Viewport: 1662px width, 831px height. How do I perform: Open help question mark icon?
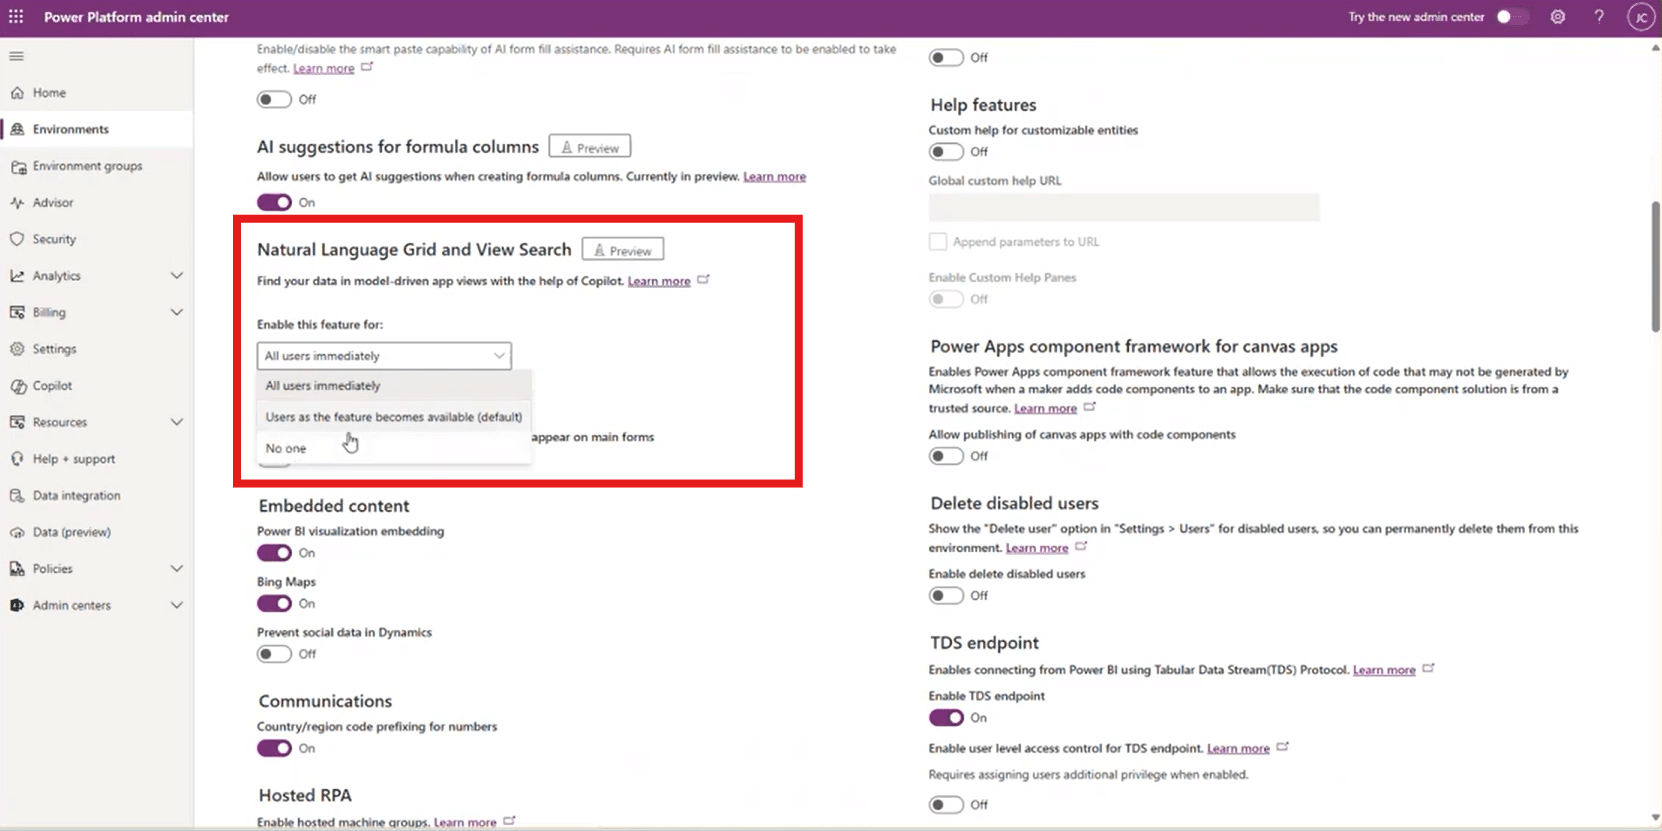[1598, 17]
